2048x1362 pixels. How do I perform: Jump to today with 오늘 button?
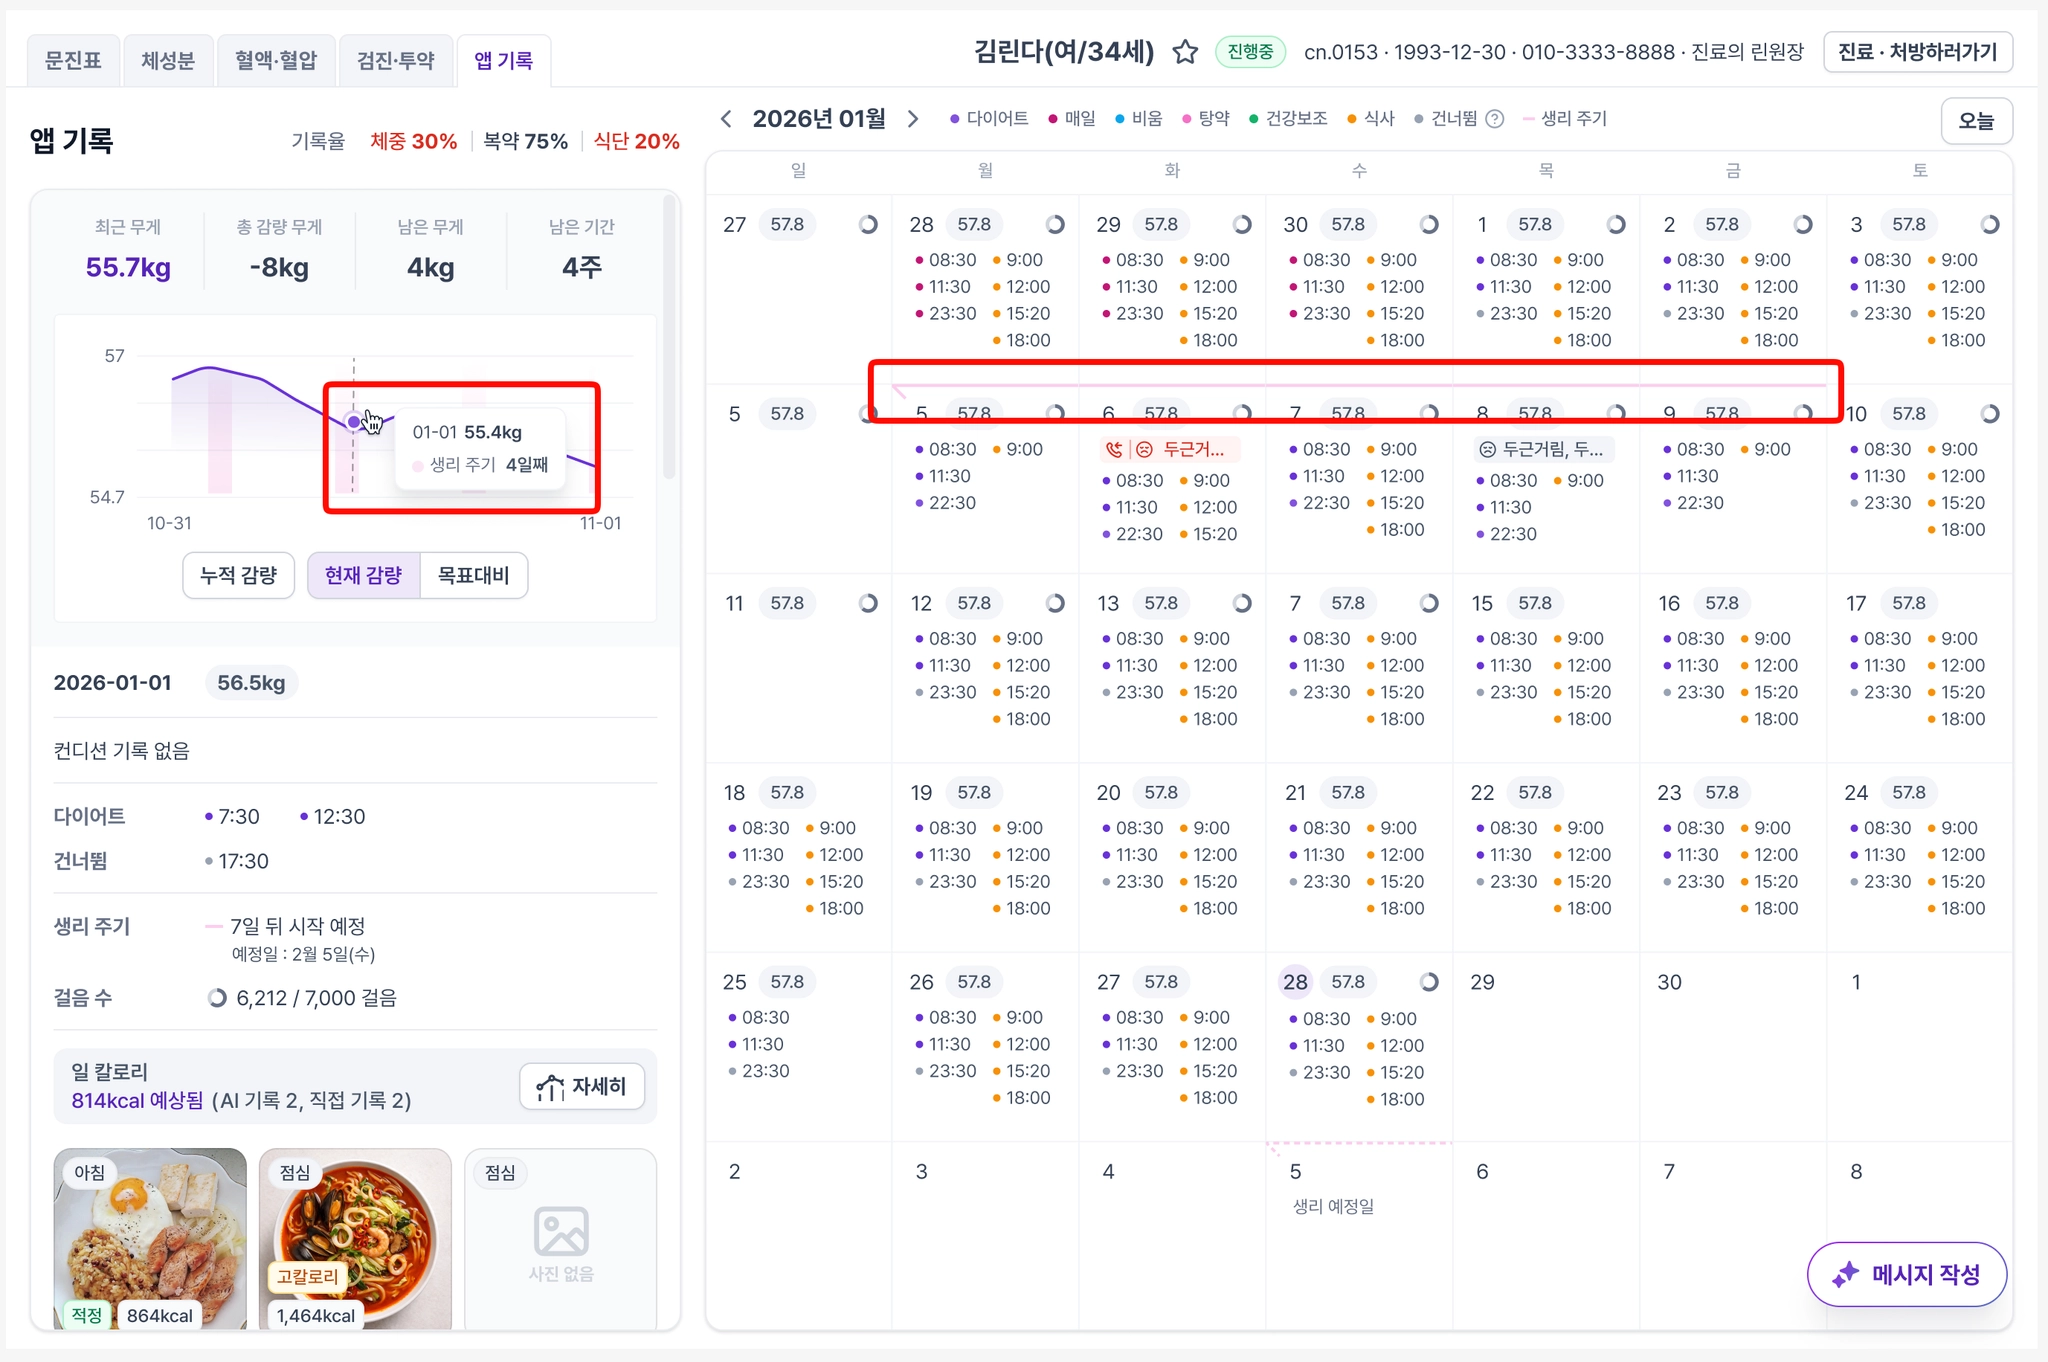[1976, 121]
